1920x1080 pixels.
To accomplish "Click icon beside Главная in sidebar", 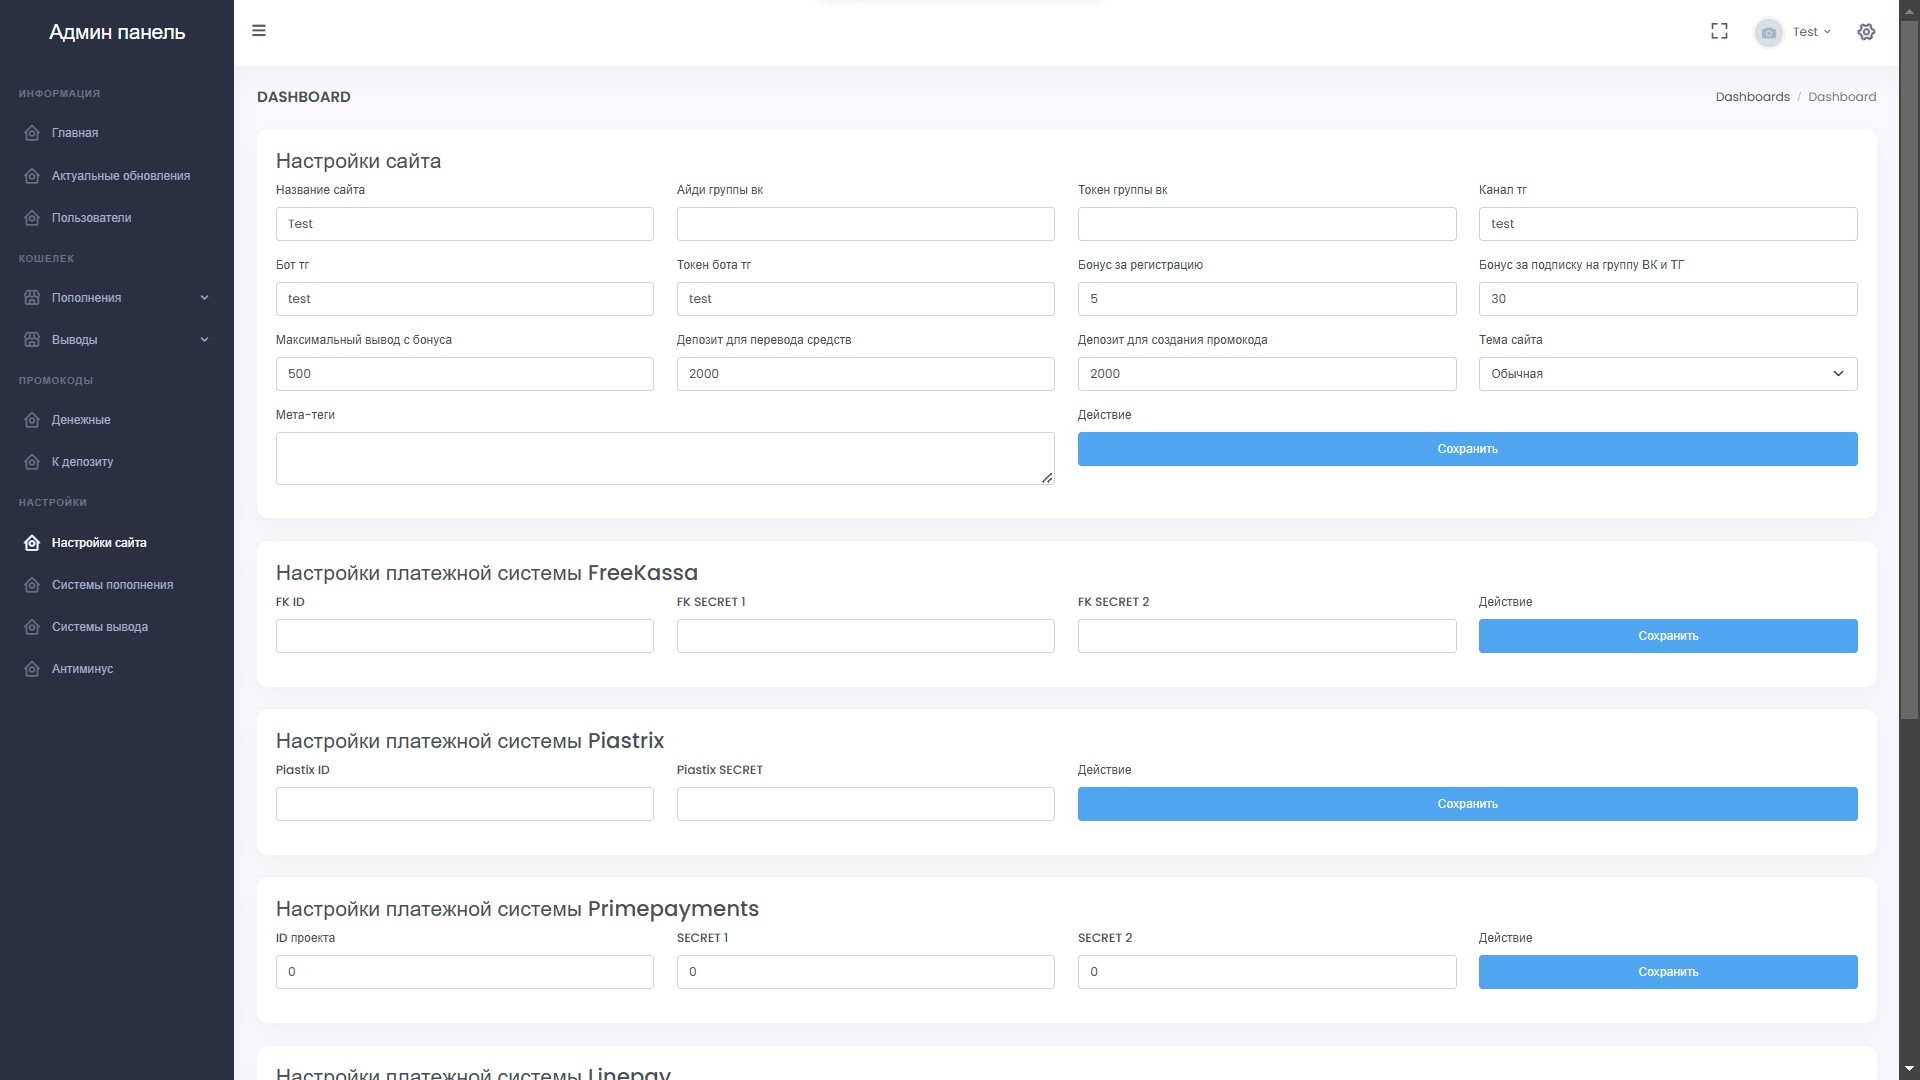I will click(32, 133).
